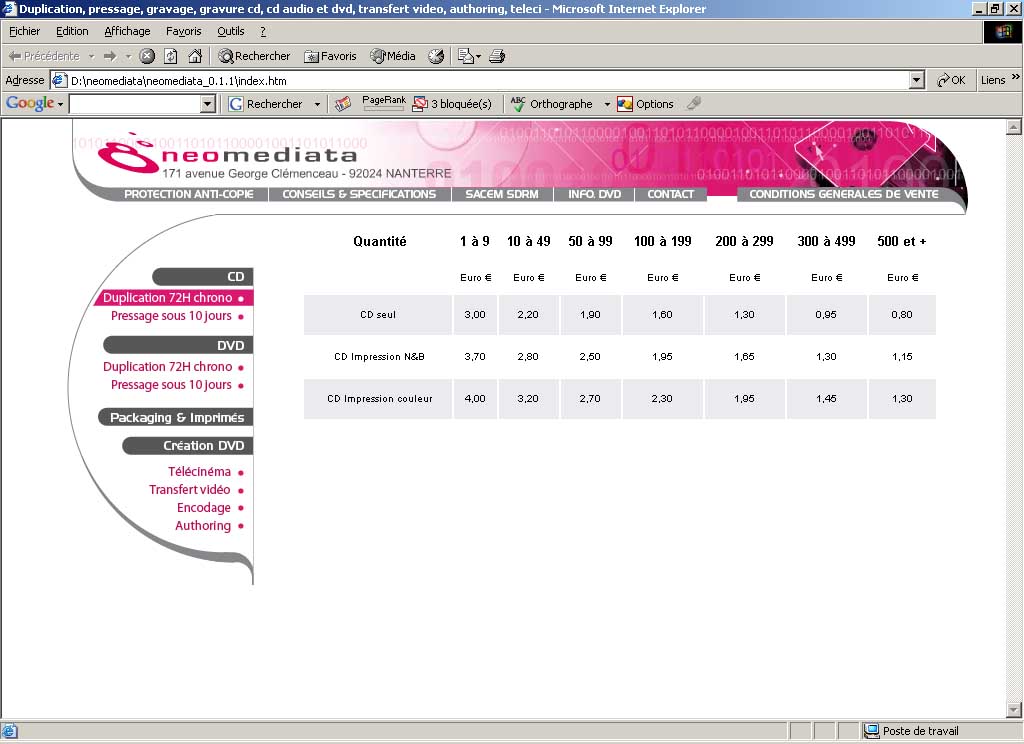1024x744 pixels.
Task: Open the Transfert vidéo link
Action: (195, 489)
